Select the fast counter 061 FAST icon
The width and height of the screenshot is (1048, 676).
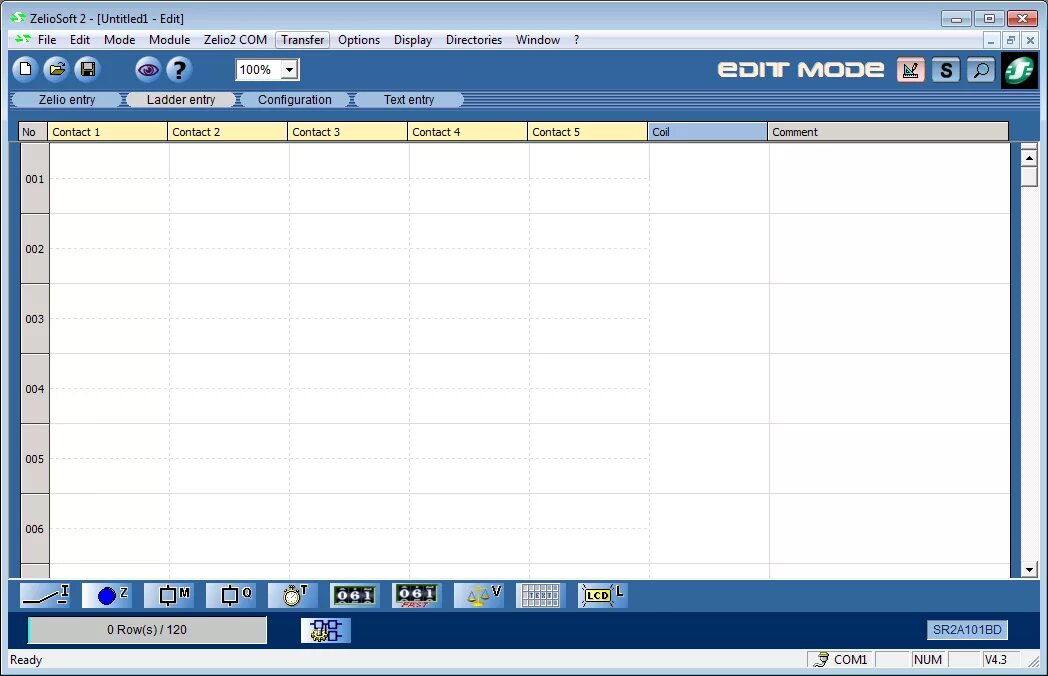417,595
